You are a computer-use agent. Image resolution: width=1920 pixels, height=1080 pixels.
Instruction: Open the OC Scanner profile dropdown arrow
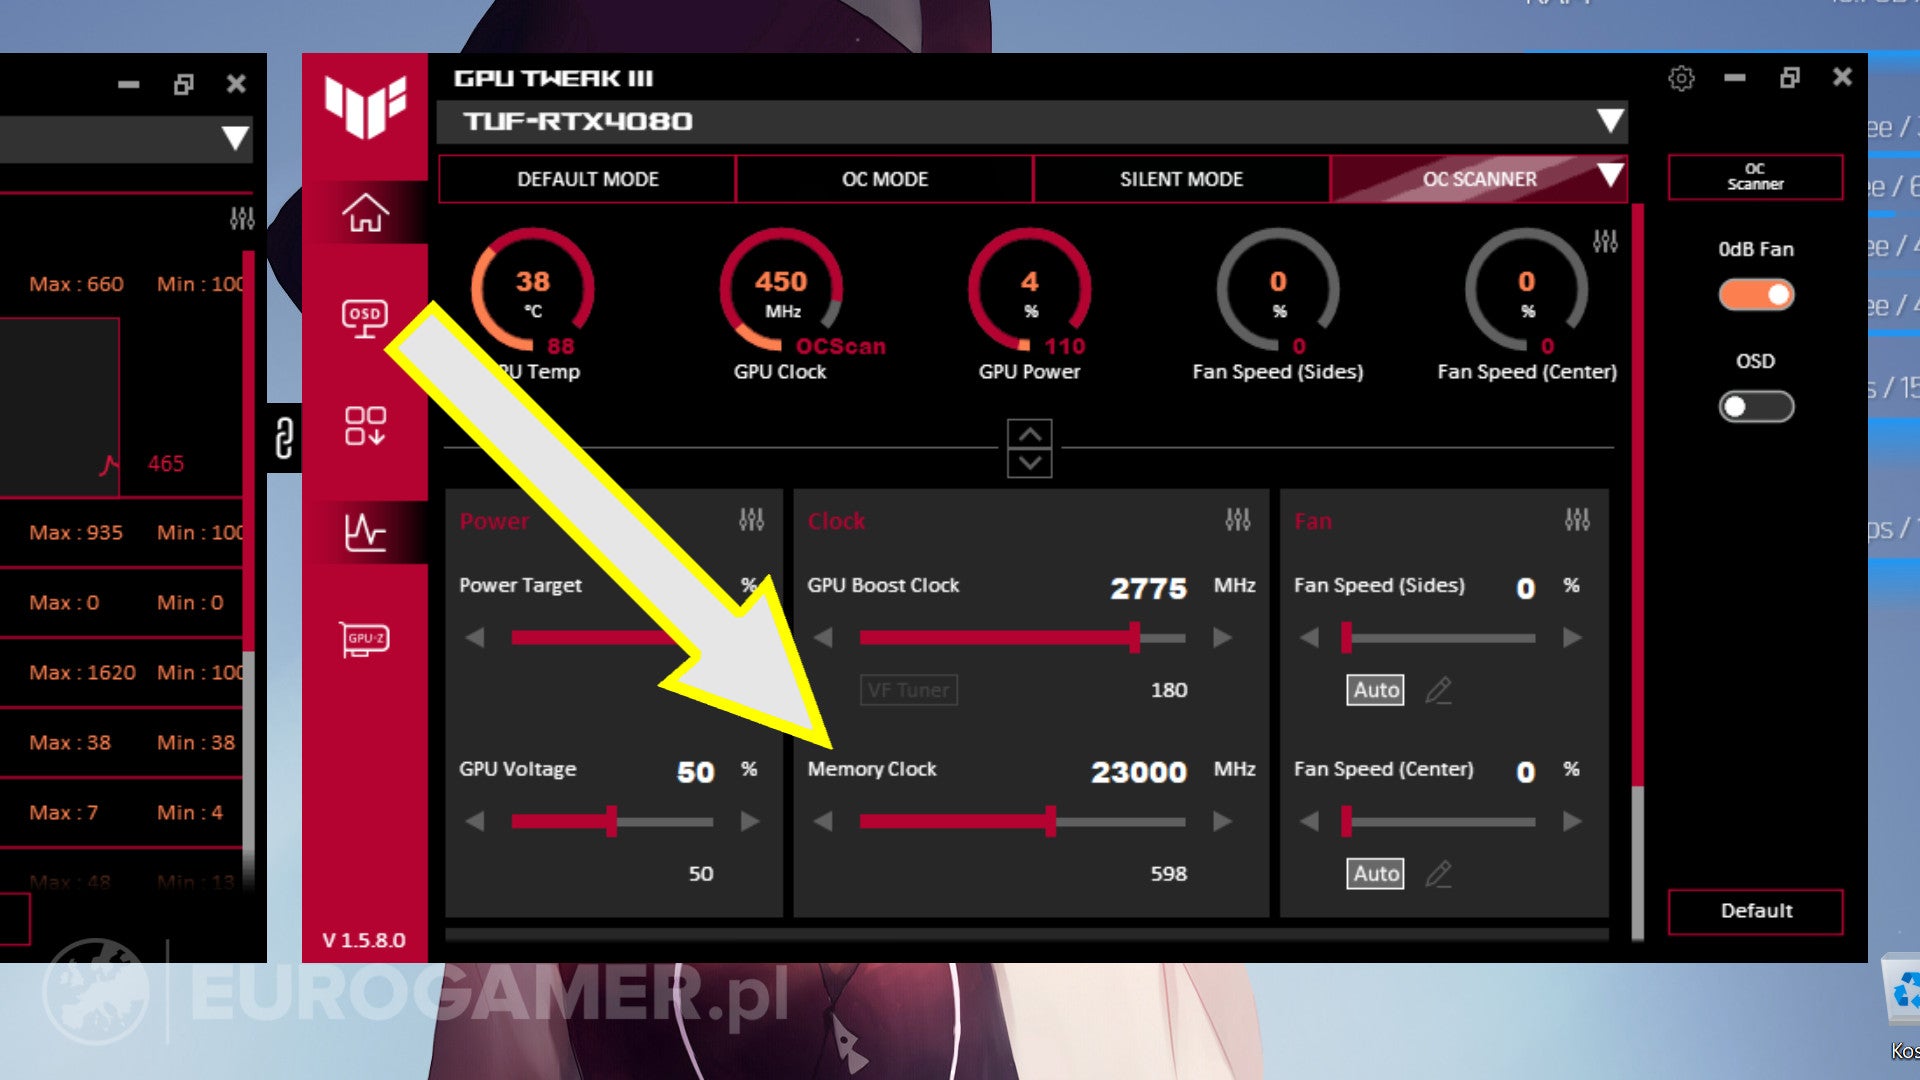[x=1609, y=176]
